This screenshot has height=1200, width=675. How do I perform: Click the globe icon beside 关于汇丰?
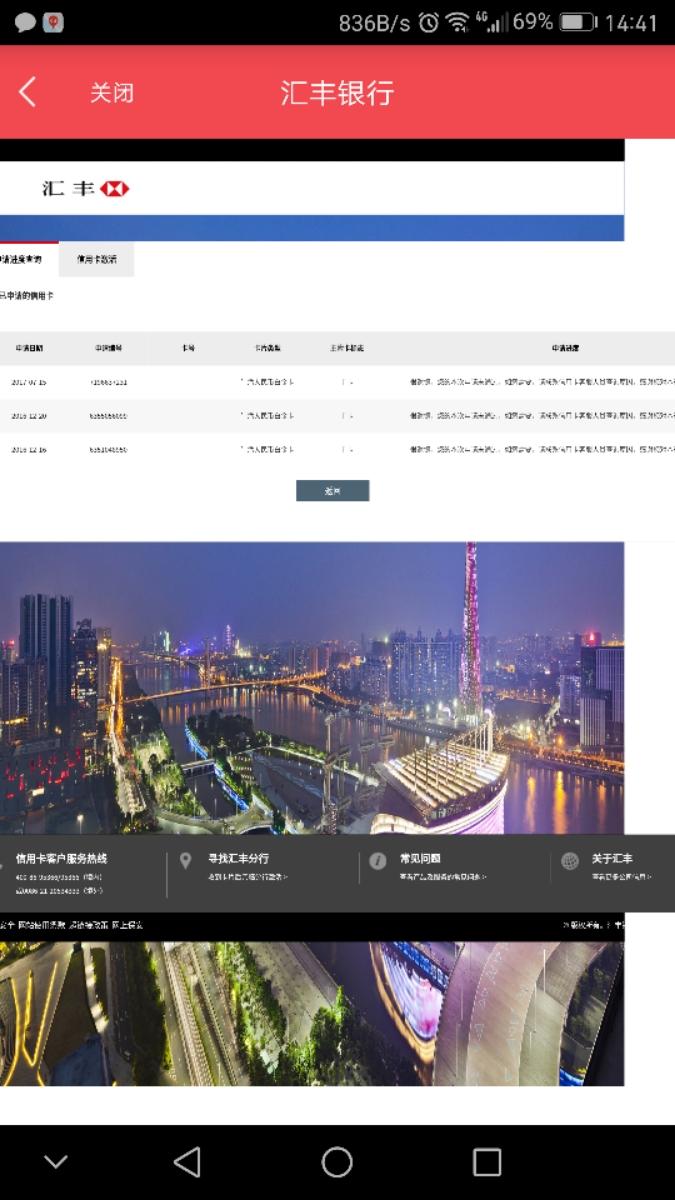[570, 861]
